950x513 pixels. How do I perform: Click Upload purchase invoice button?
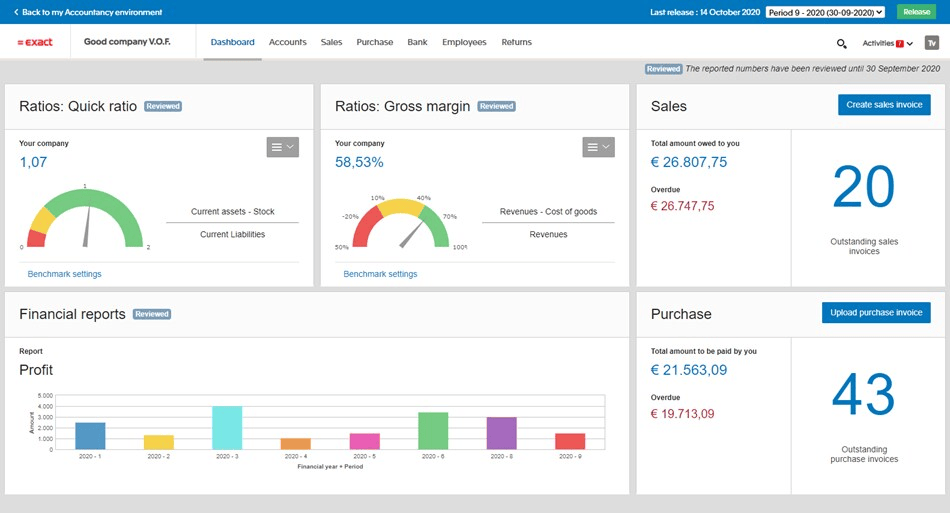[876, 313]
